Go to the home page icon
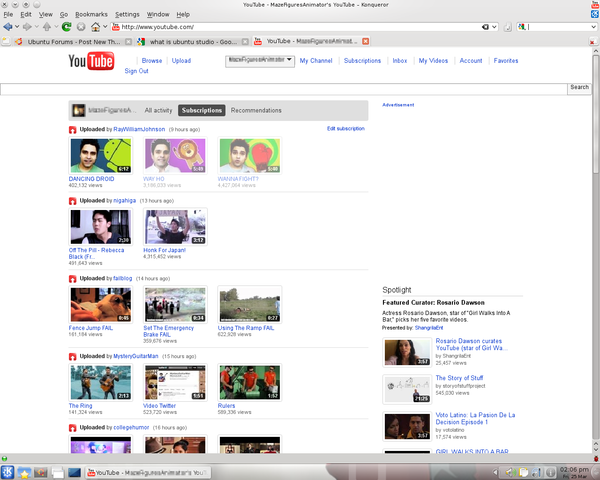This screenshot has width=600, height=480. click(x=95, y=27)
